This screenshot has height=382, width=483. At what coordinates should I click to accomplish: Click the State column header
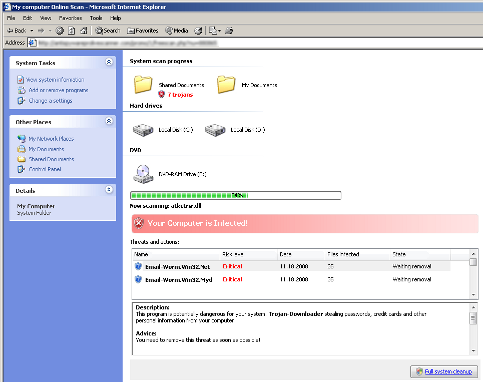tap(420, 254)
